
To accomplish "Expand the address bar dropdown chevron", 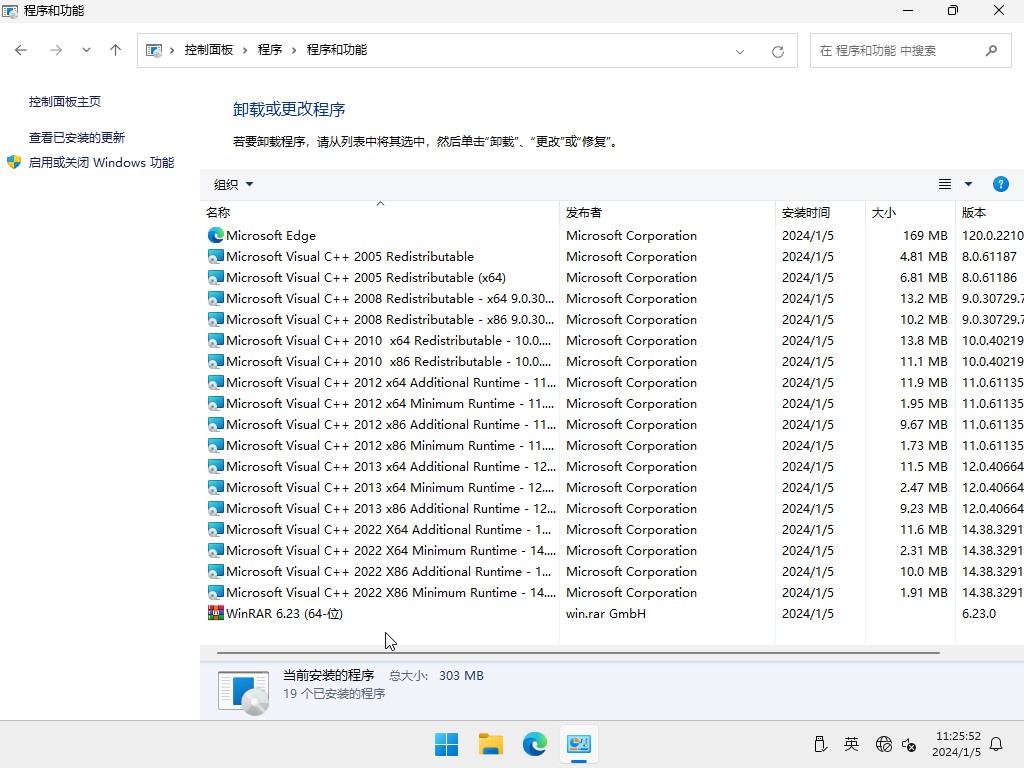I will click(x=739, y=49).
